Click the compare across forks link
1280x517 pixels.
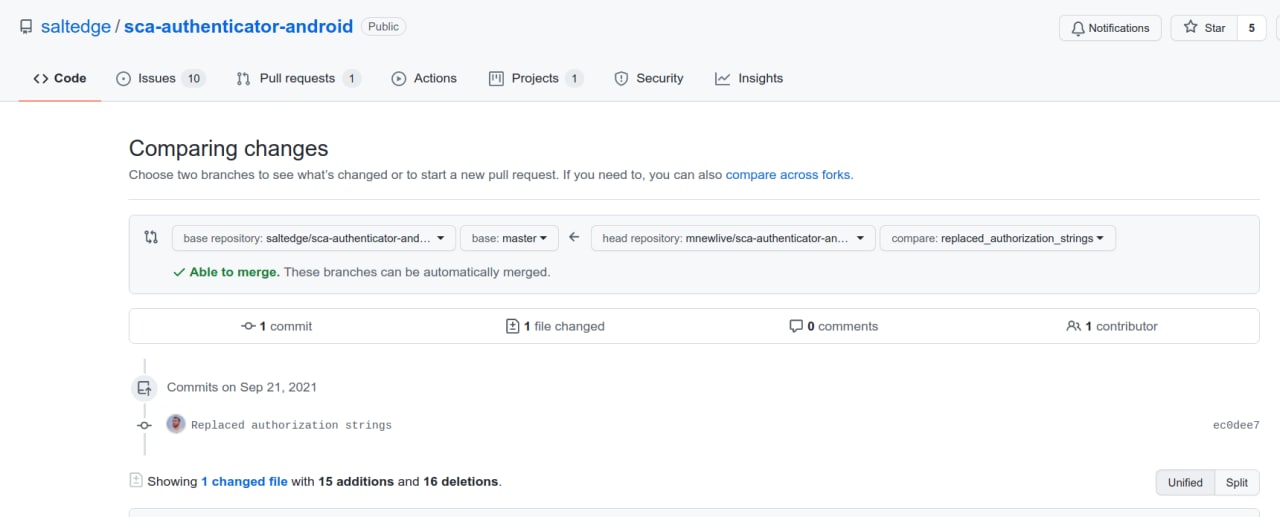(788, 174)
